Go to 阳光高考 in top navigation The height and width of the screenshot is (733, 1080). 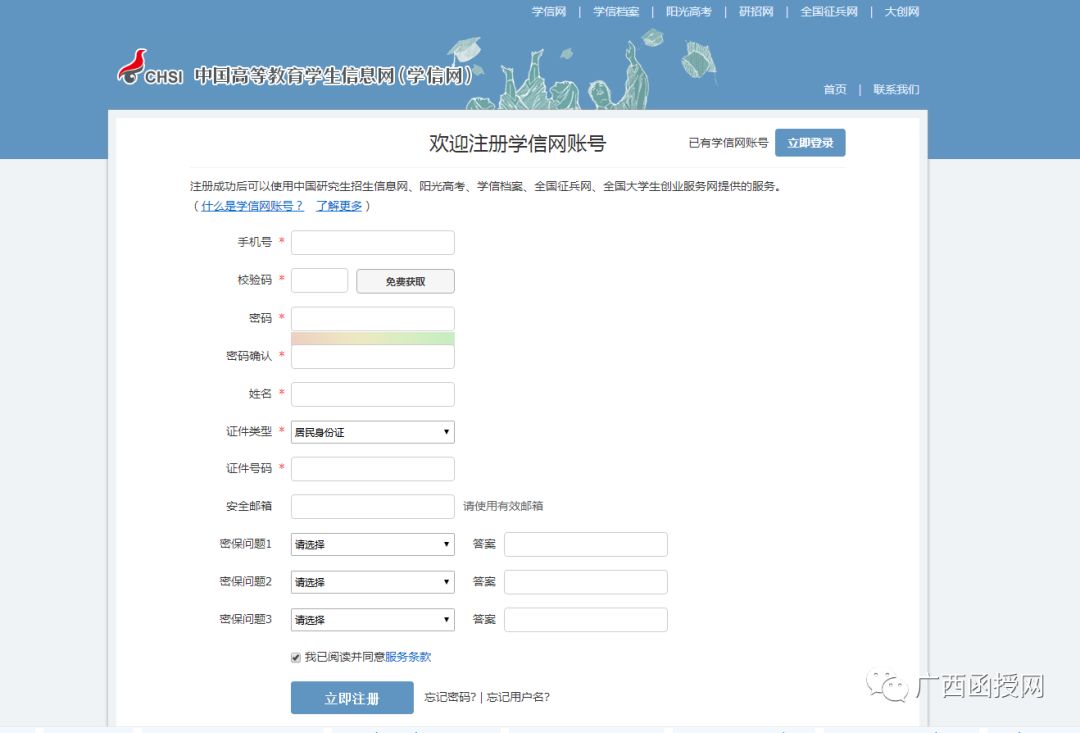688,12
